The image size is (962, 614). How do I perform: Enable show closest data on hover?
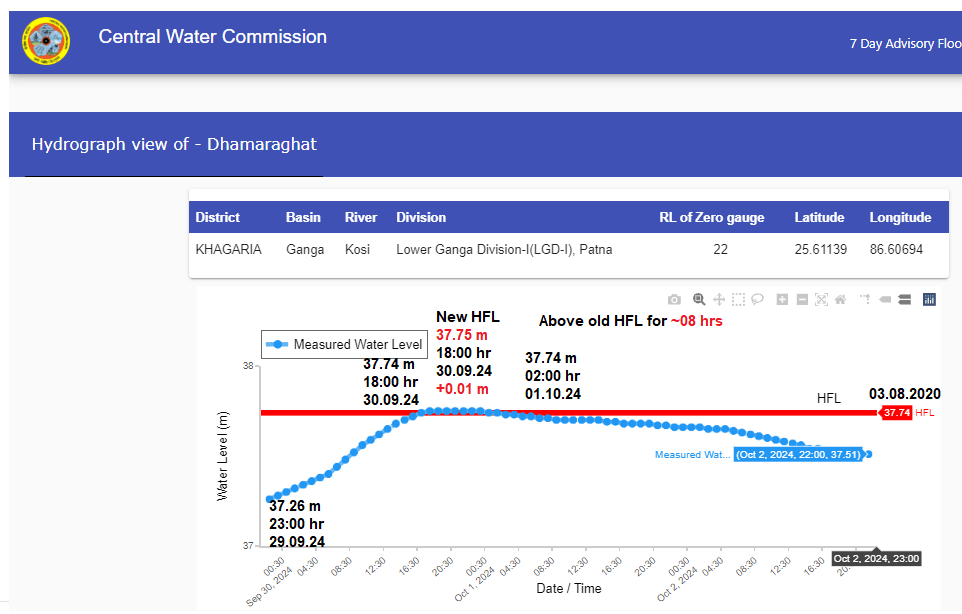click(884, 299)
